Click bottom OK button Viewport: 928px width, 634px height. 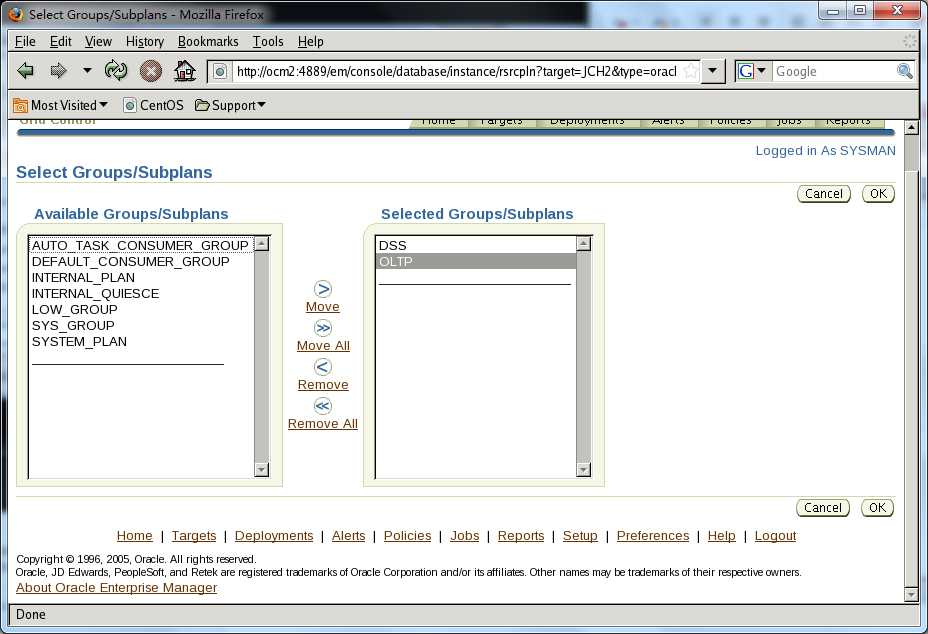coord(878,508)
